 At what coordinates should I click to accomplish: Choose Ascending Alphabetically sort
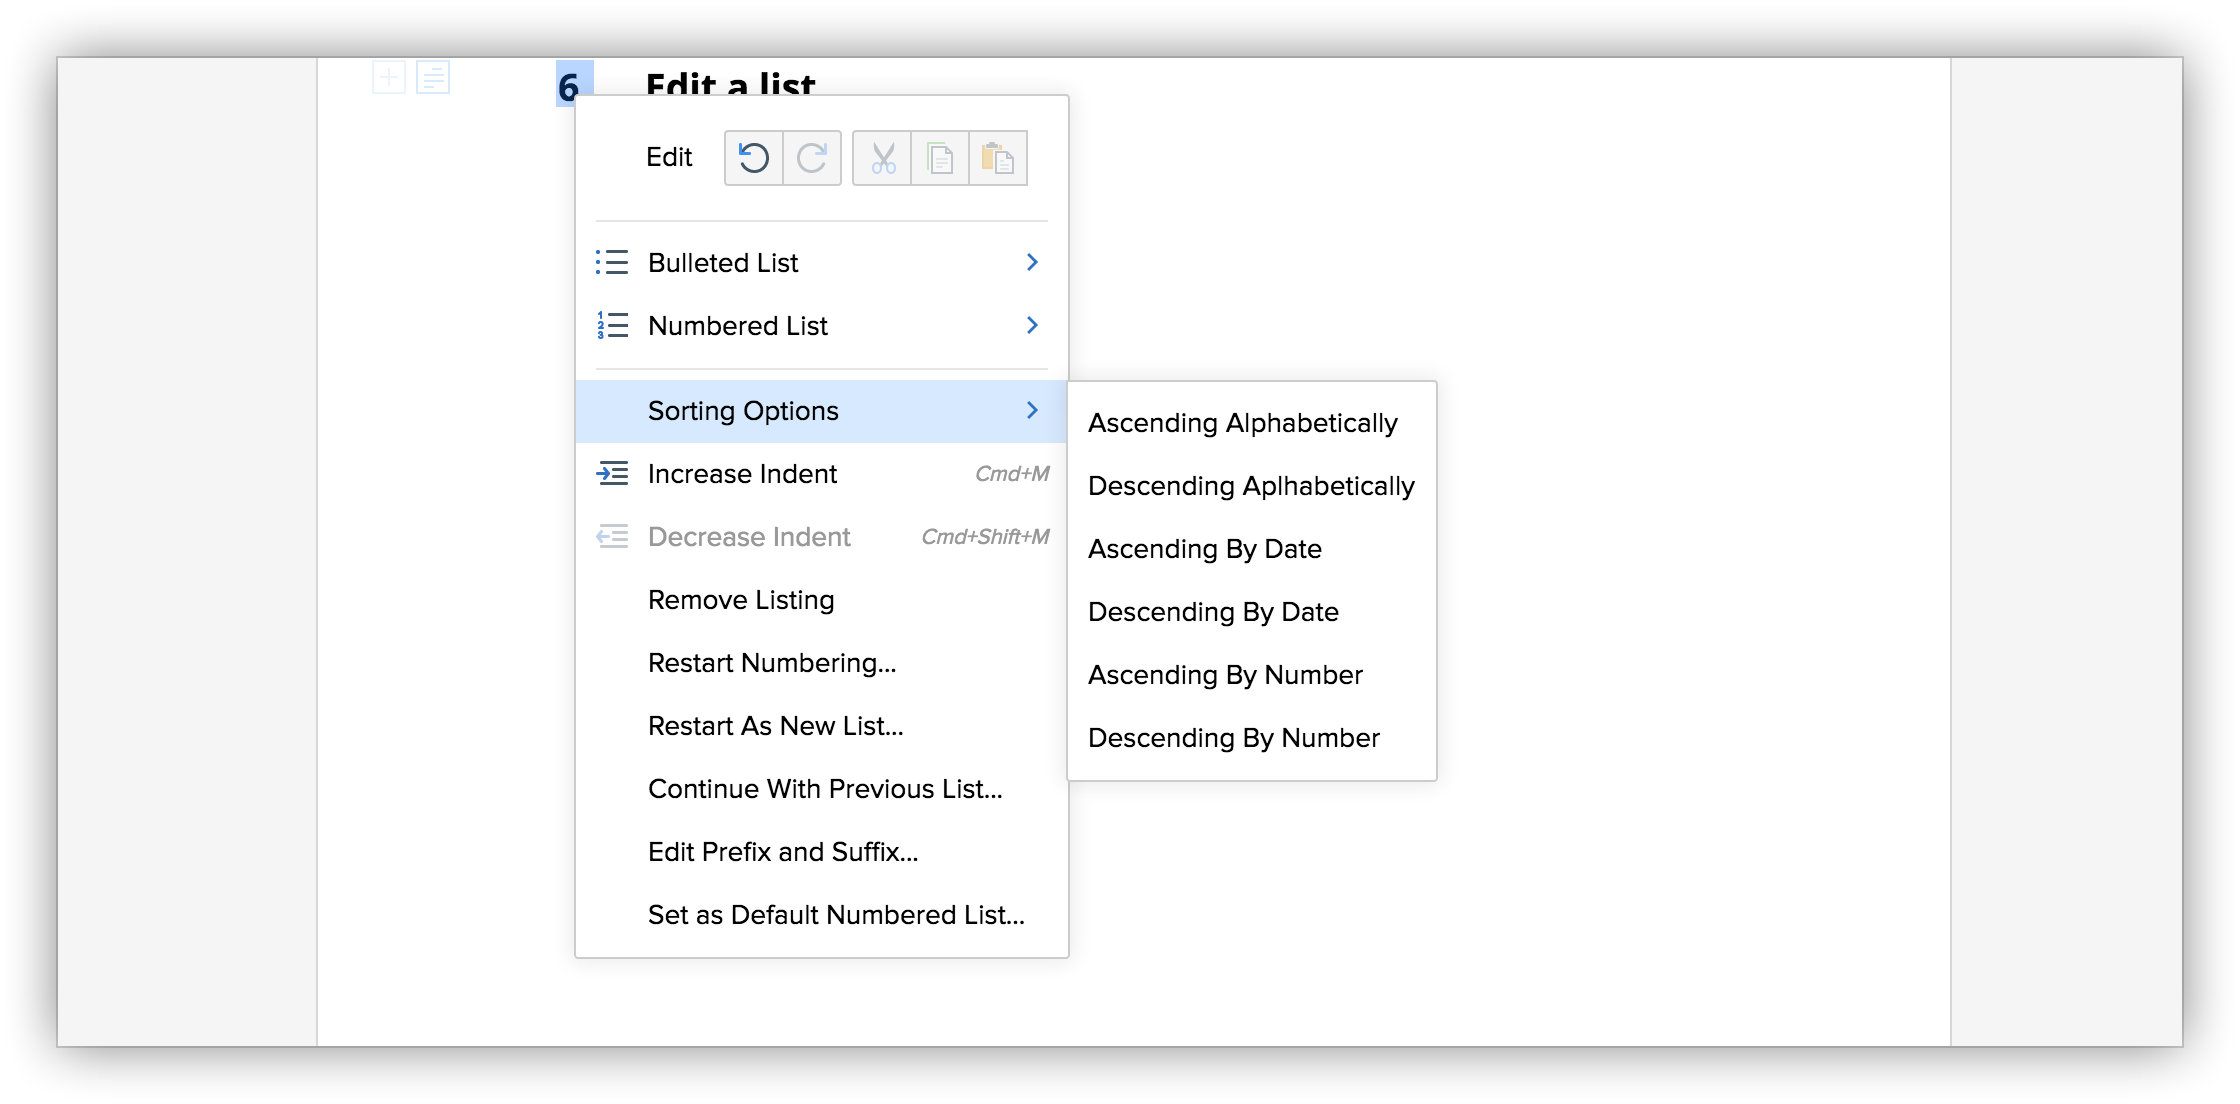[x=1242, y=424]
